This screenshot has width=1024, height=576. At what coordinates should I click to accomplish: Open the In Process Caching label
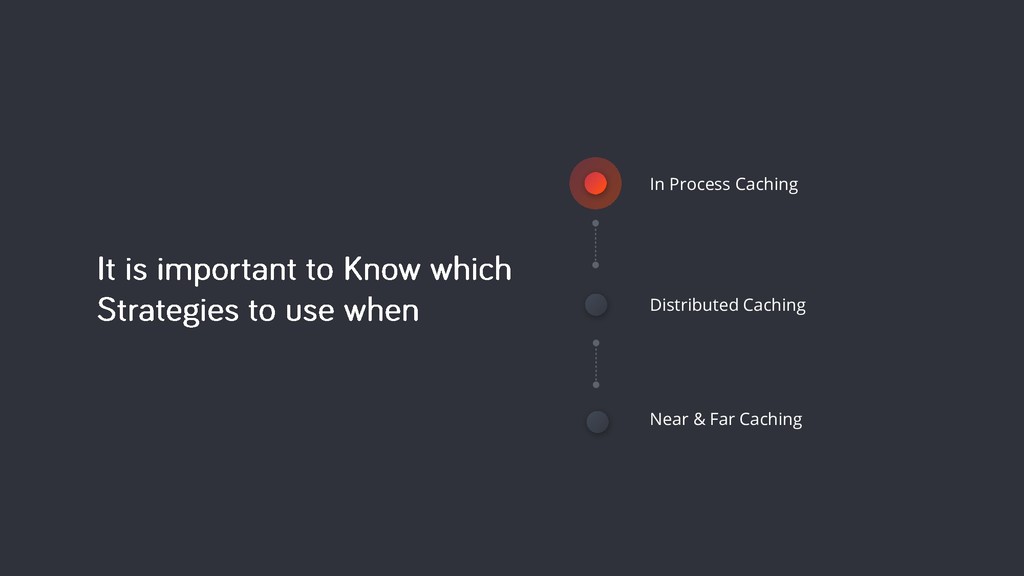coord(724,185)
